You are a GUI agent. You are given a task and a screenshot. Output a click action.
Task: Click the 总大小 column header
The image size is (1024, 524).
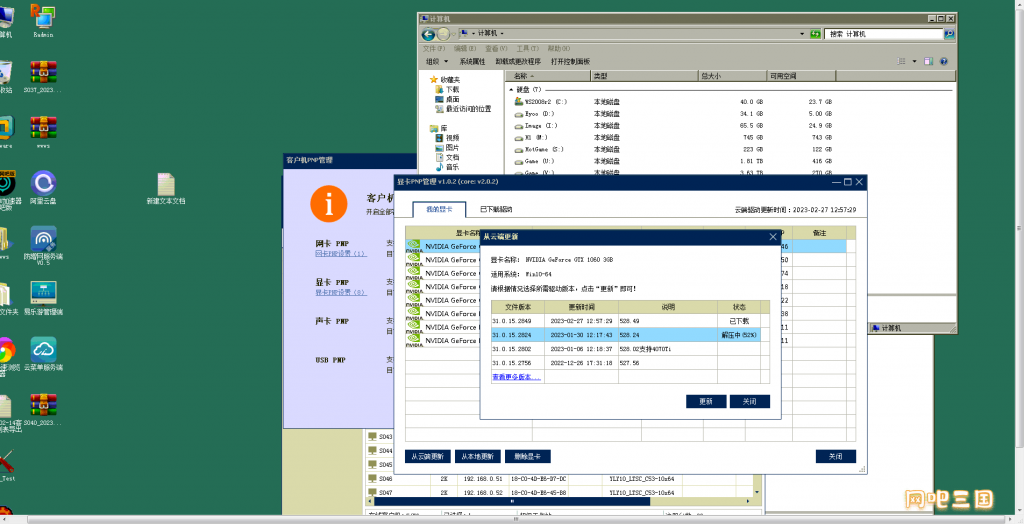coord(732,76)
